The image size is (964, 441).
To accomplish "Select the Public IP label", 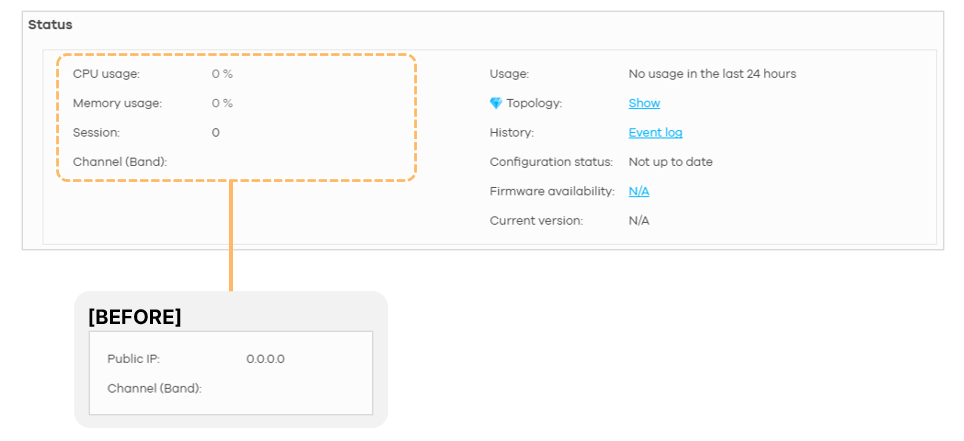I will 133,359.
